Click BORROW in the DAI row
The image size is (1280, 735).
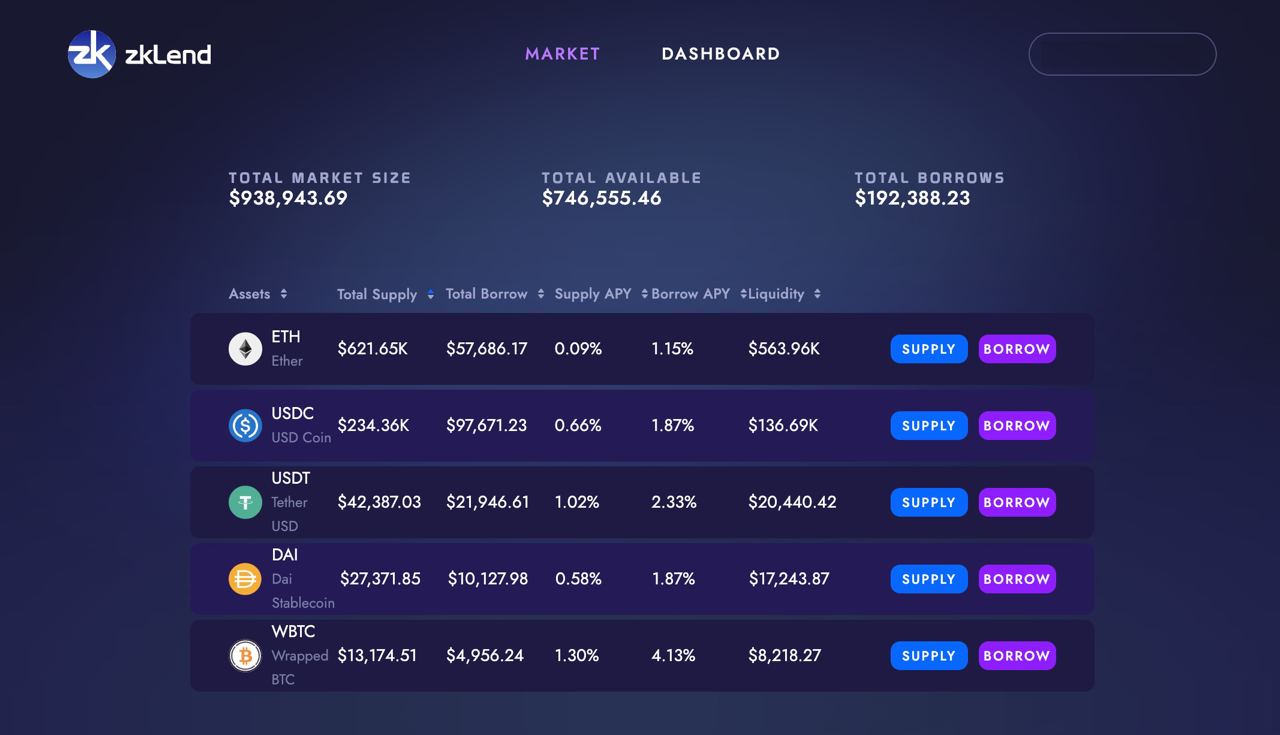(1017, 579)
